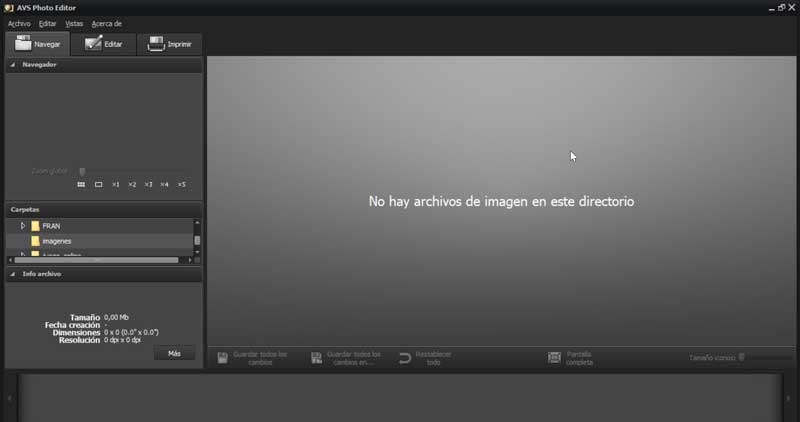Click the Más button in Info archivo
800x422 pixels.
(x=174, y=353)
